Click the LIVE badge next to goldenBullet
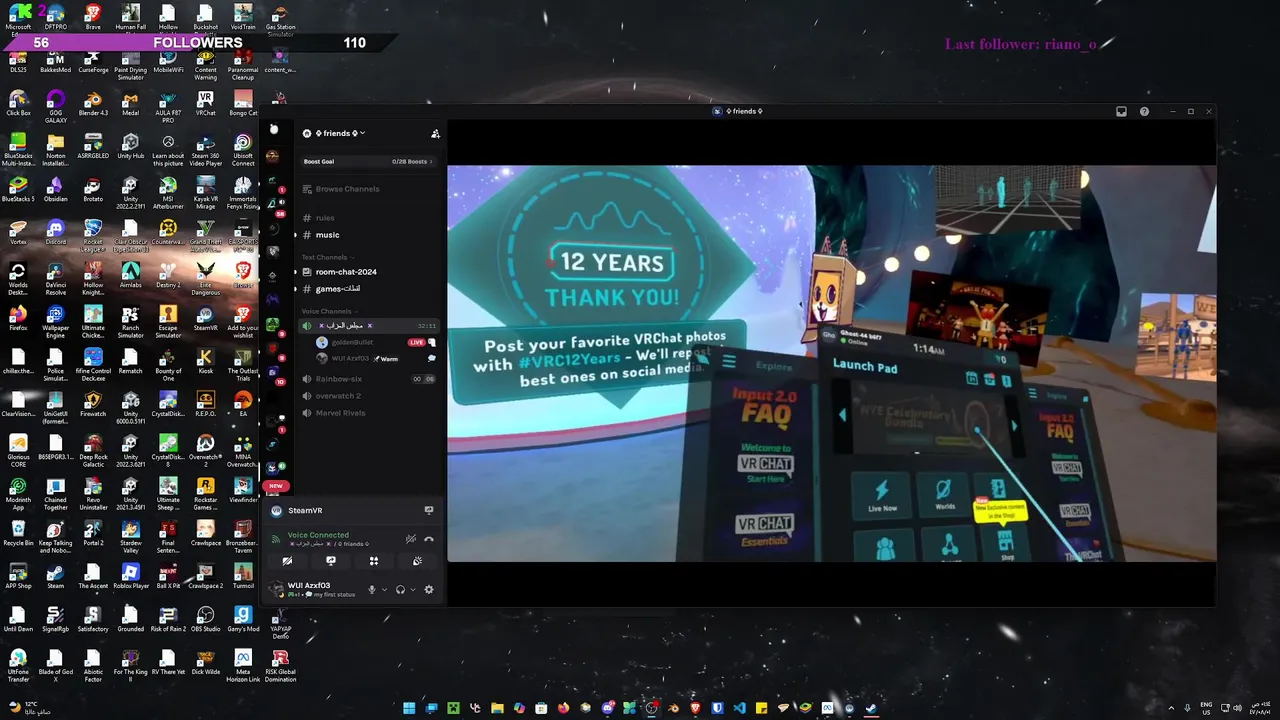 416,342
